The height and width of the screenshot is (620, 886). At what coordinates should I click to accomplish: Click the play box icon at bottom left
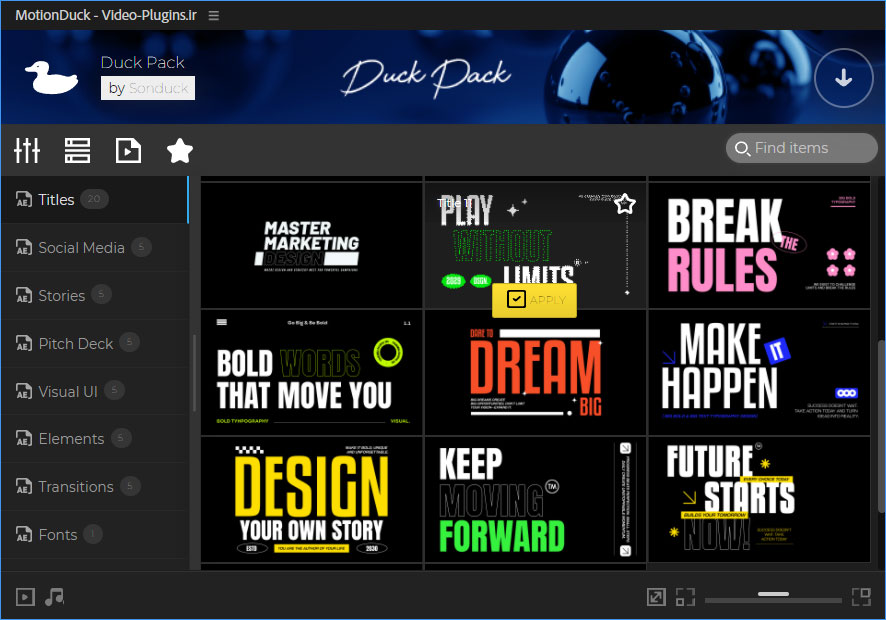(25, 597)
